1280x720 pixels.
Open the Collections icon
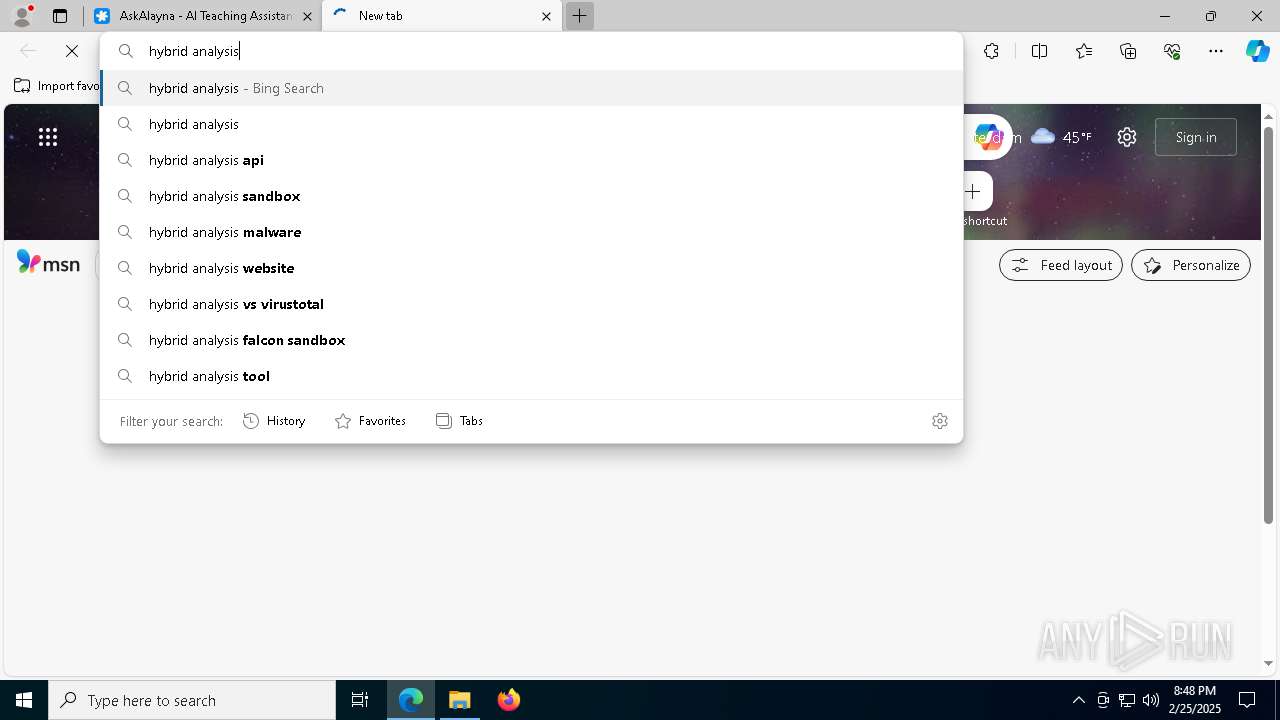(x=1128, y=51)
